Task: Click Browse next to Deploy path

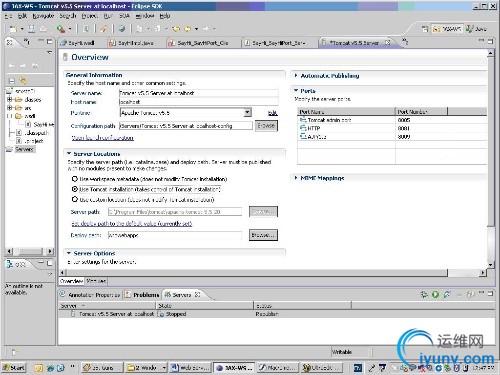Action: pyautogui.click(x=263, y=235)
